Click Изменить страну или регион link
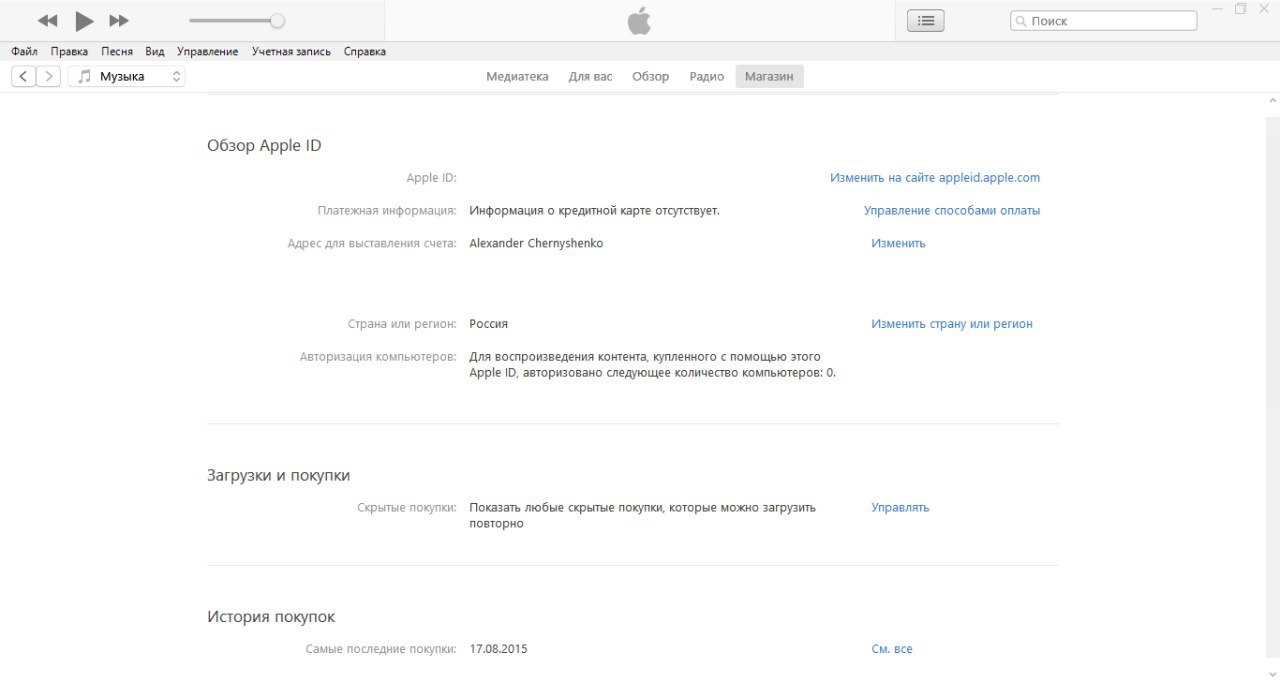1280x682 pixels. pyautogui.click(x=952, y=324)
